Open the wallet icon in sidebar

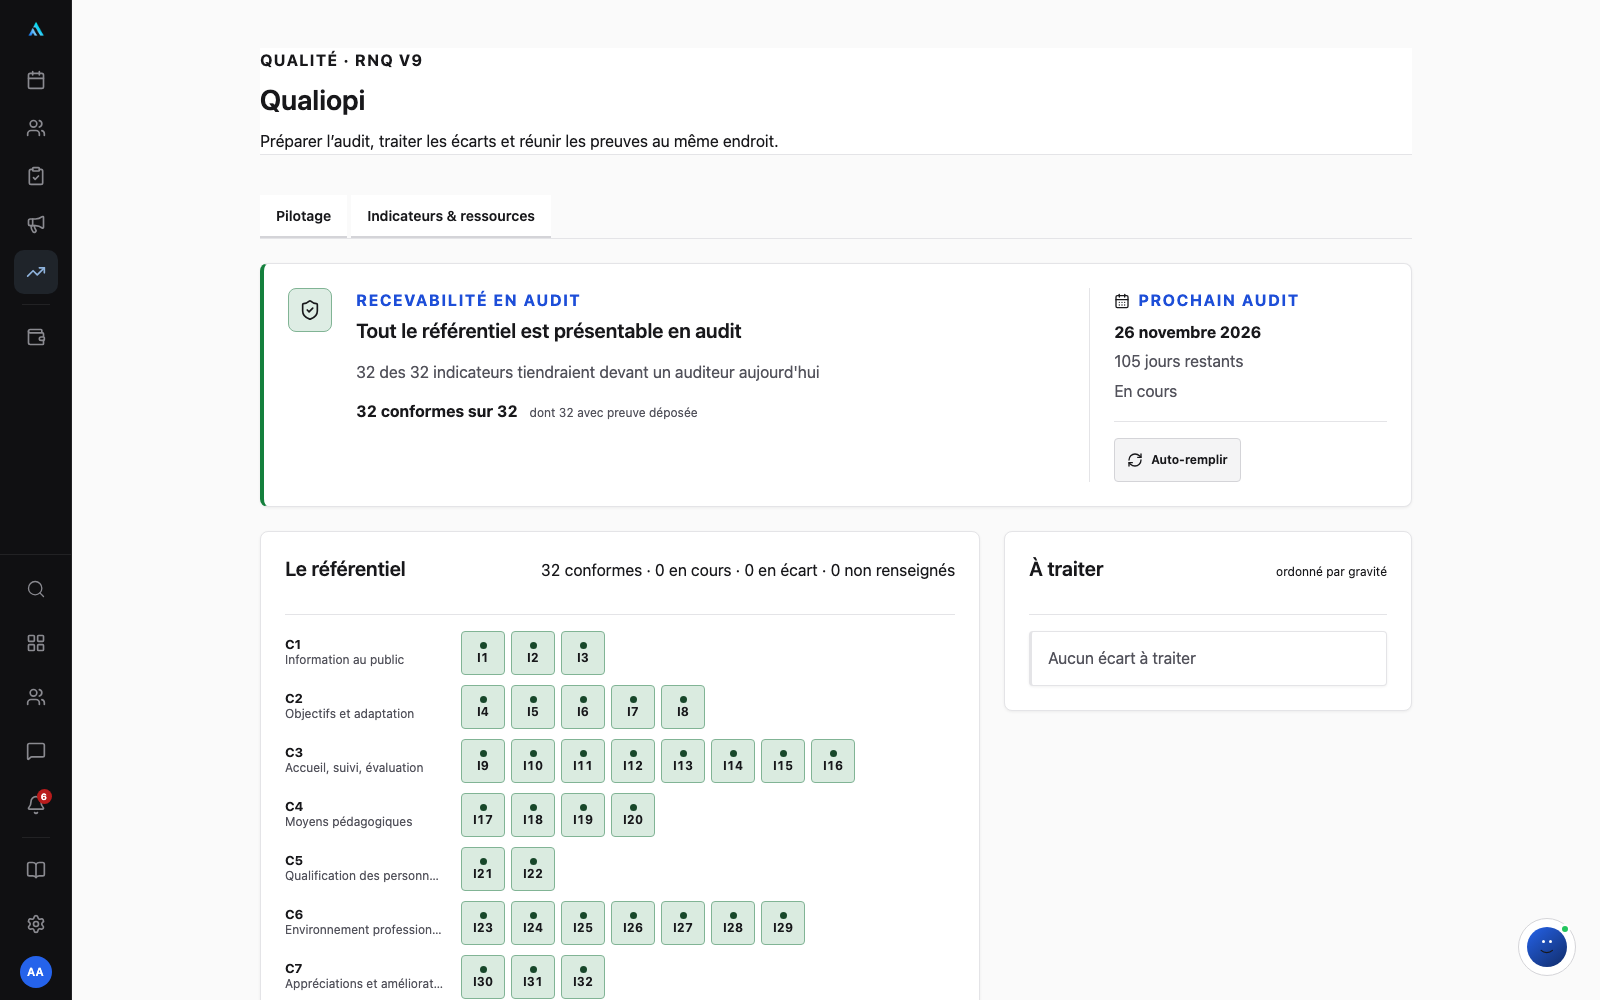tap(36, 337)
